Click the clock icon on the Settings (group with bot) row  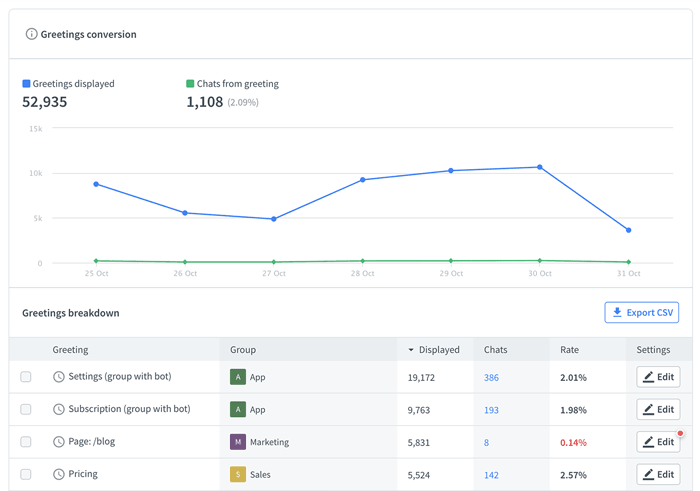click(59, 377)
